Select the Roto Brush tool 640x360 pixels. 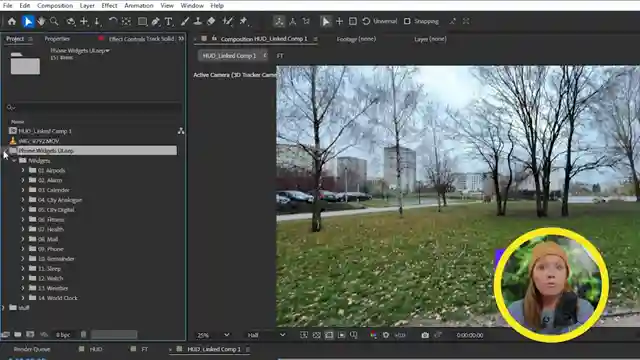click(x=227, y=21)
